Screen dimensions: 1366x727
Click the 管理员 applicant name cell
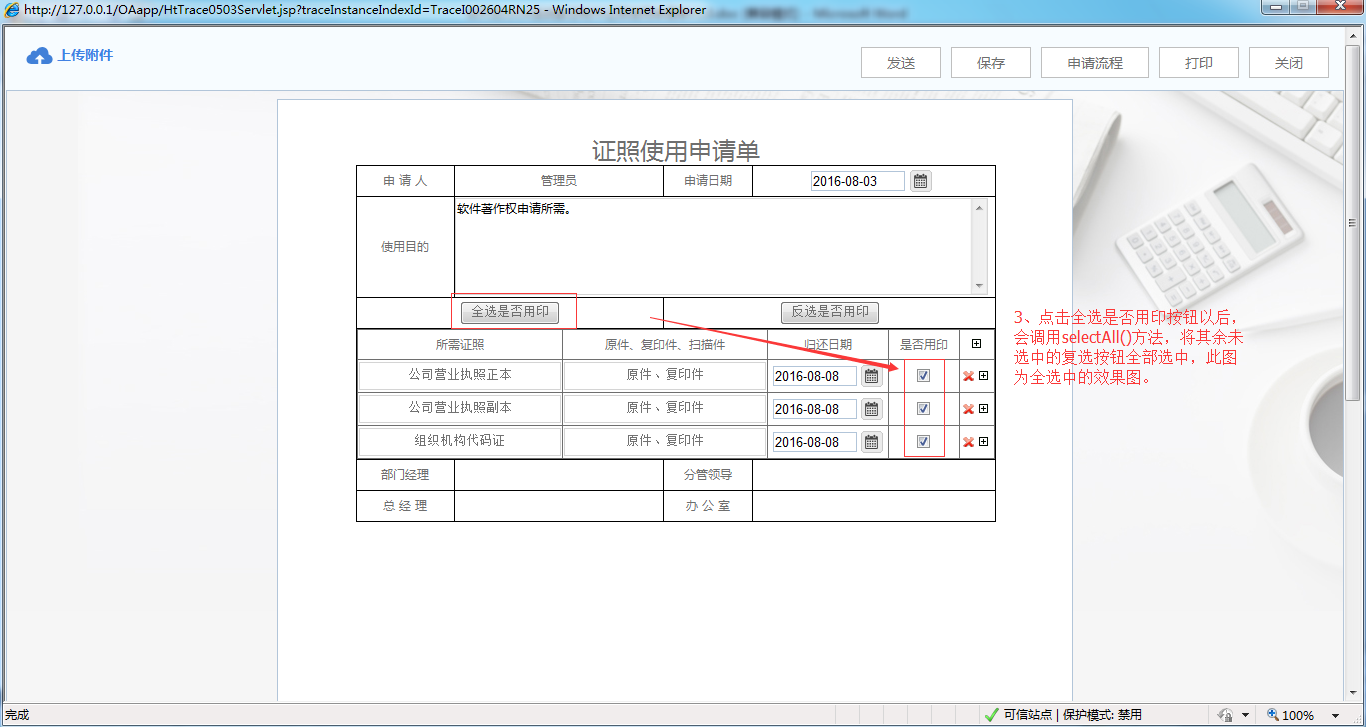coord(559,181)
